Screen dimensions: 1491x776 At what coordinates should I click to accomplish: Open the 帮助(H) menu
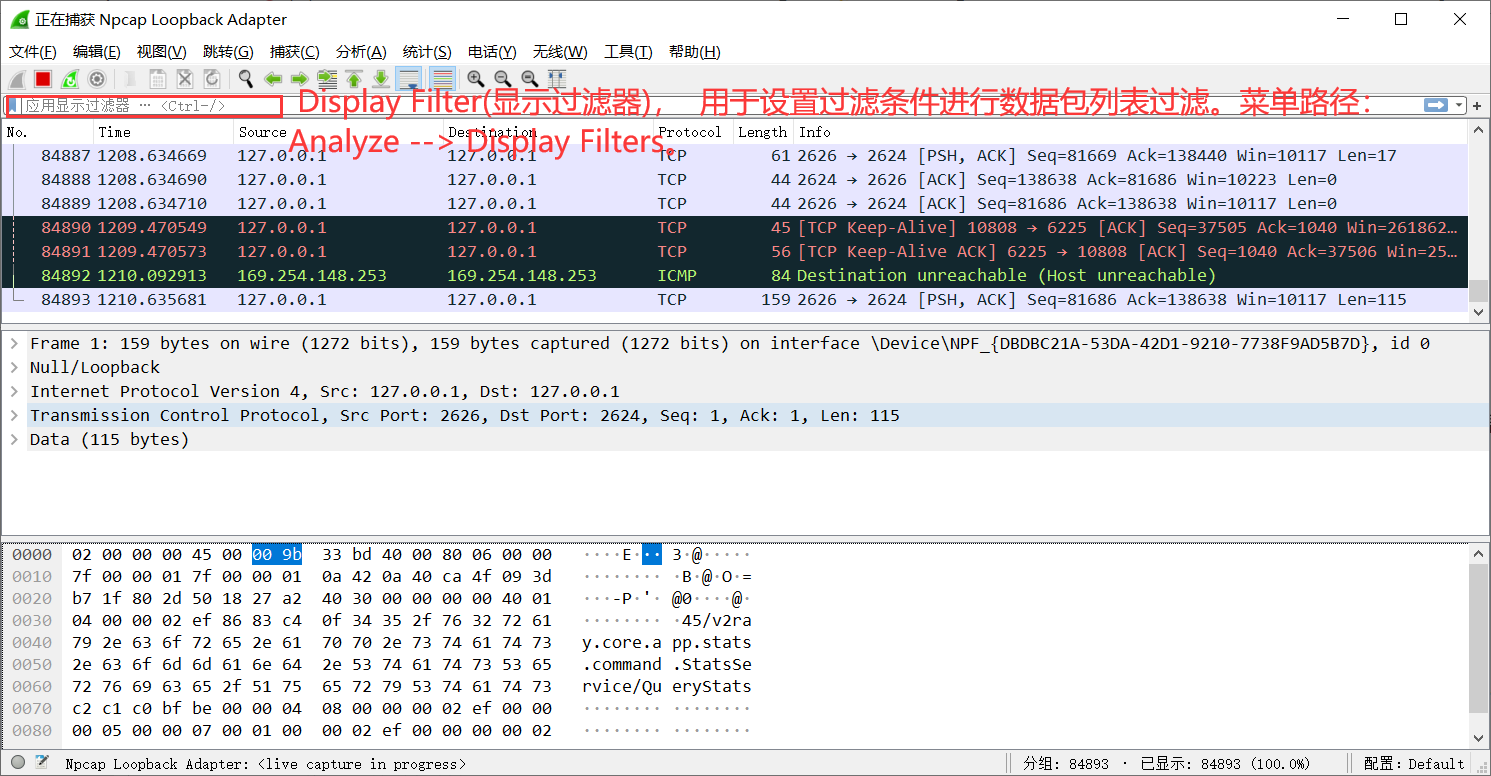(694, 52)
